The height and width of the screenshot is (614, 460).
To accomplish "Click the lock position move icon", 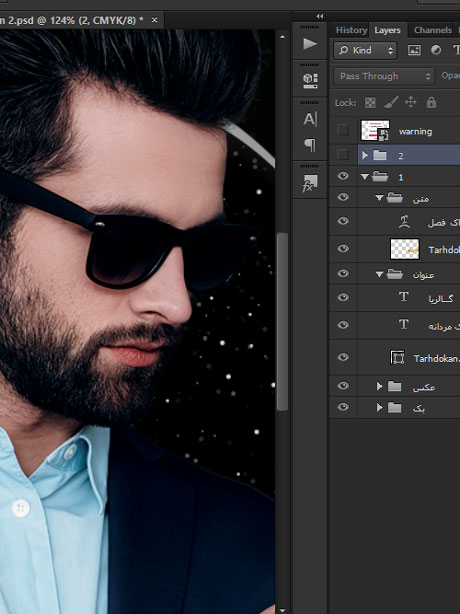I will click(x=411, y=103).
